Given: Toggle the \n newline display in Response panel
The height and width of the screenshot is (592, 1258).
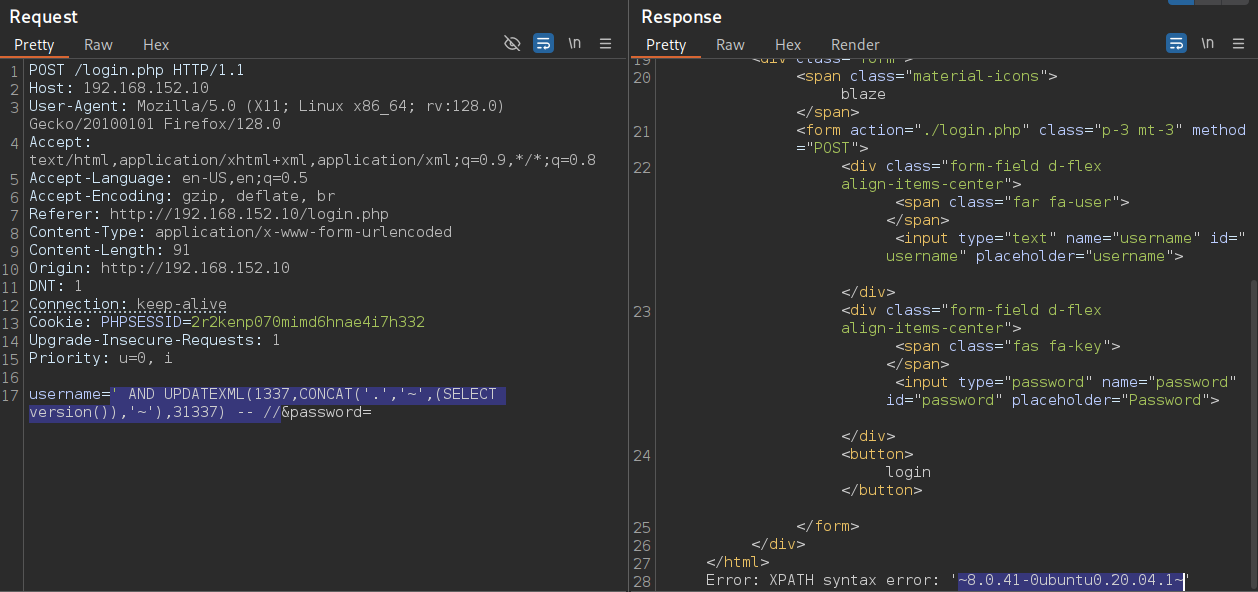Looking at the screenshot, I should pyautogui.click(x=1208, y=43).
